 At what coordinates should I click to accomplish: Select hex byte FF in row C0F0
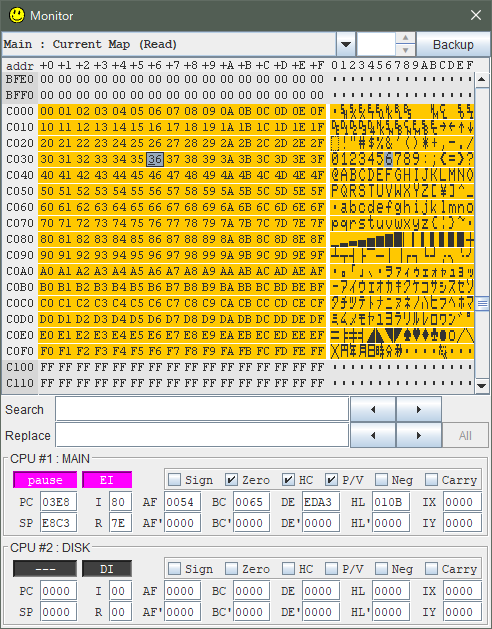click(317, 351)
